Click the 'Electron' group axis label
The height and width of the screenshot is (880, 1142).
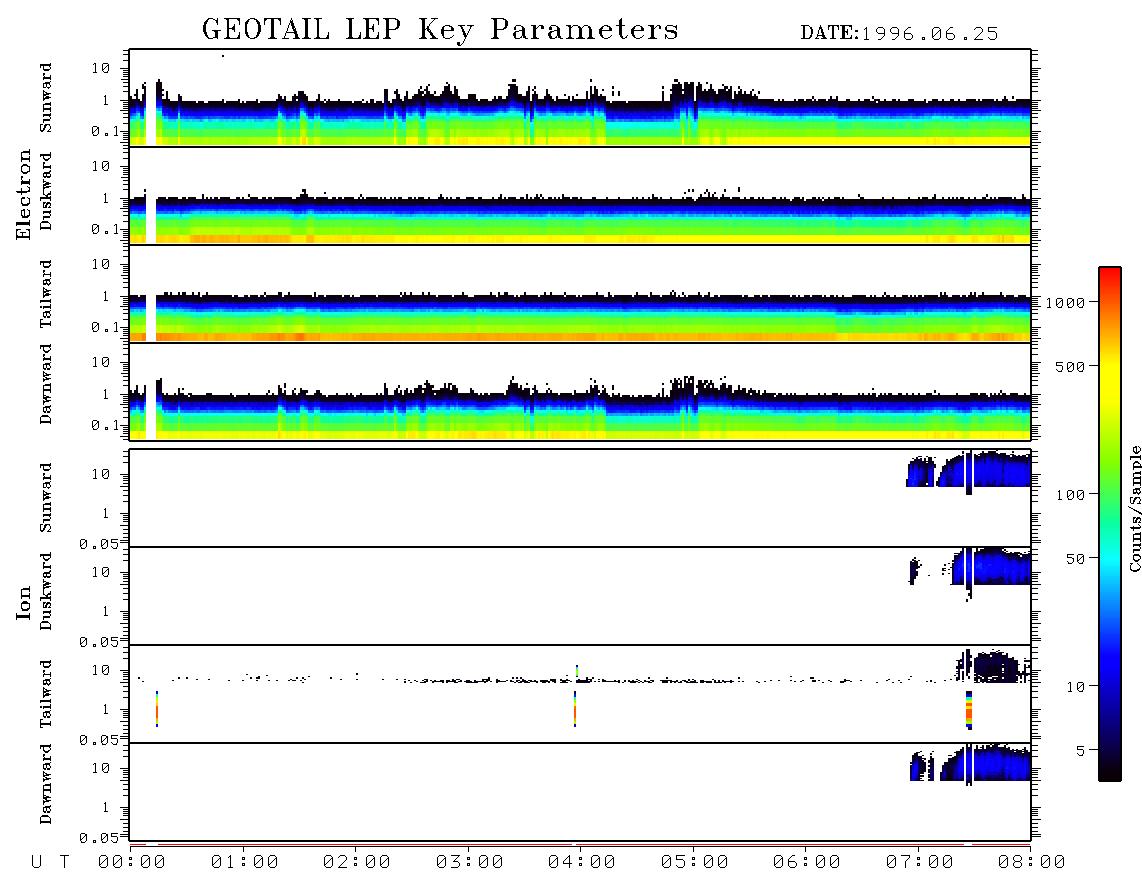click(x=24, y=195)
